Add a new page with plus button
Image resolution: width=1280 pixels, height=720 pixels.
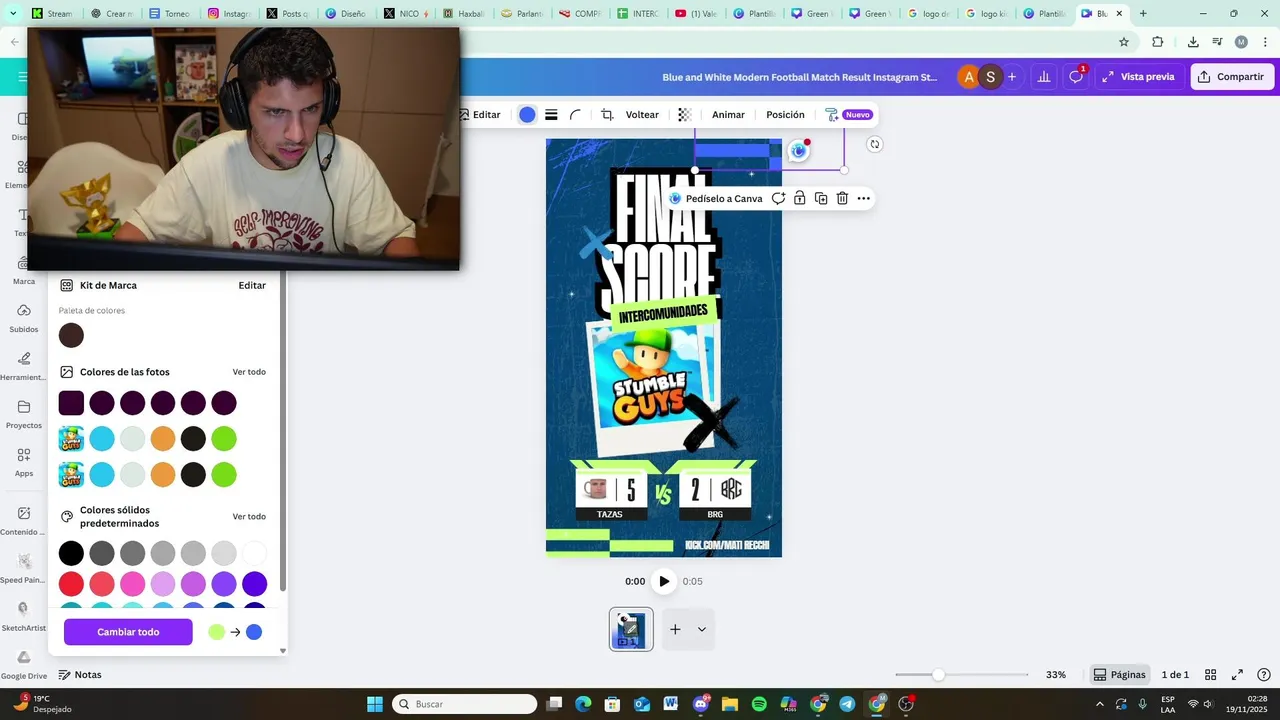(x=675, y=629)
